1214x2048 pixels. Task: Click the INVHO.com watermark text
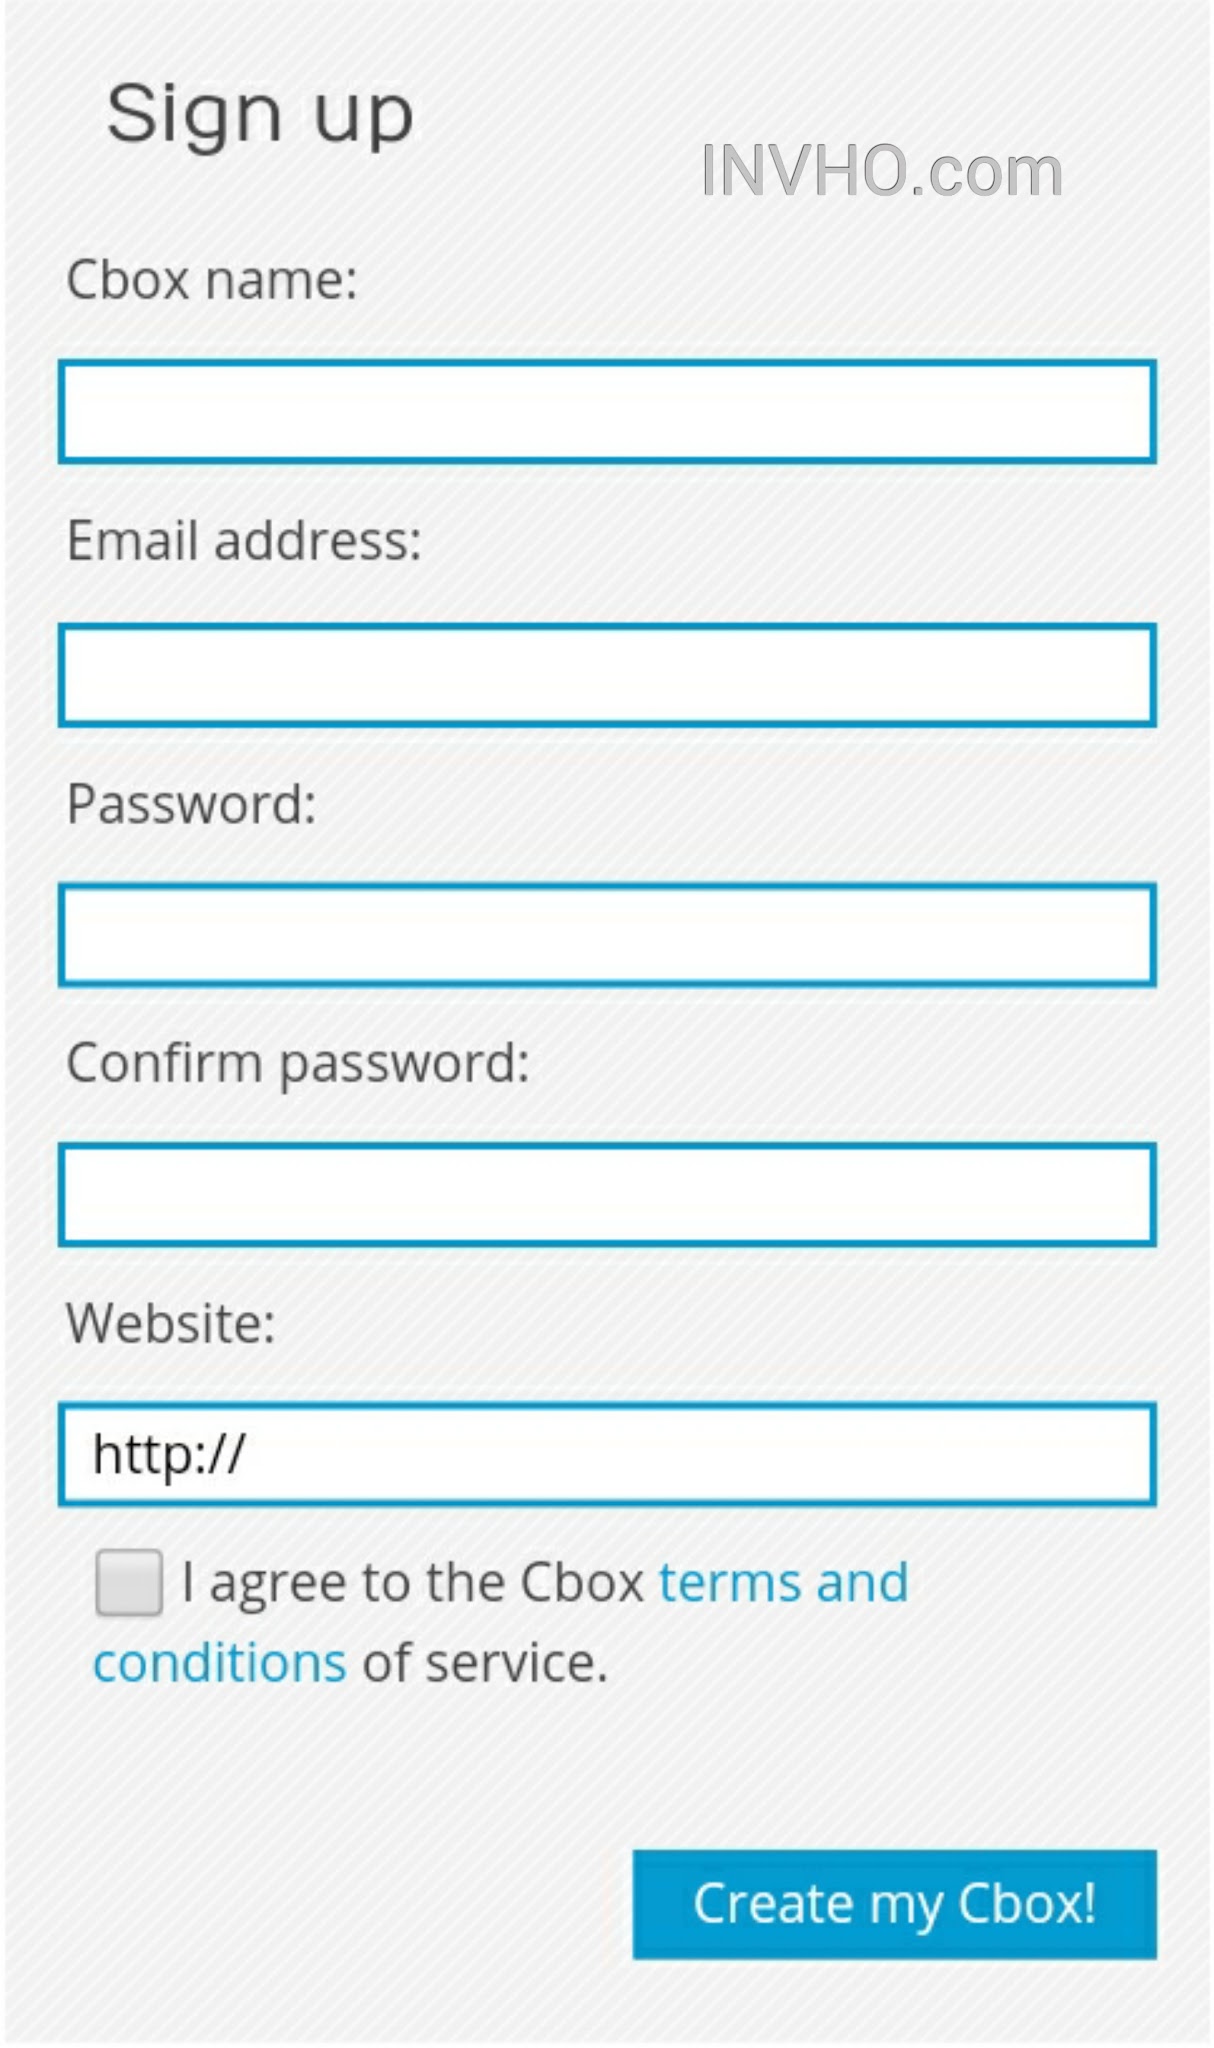881,171
